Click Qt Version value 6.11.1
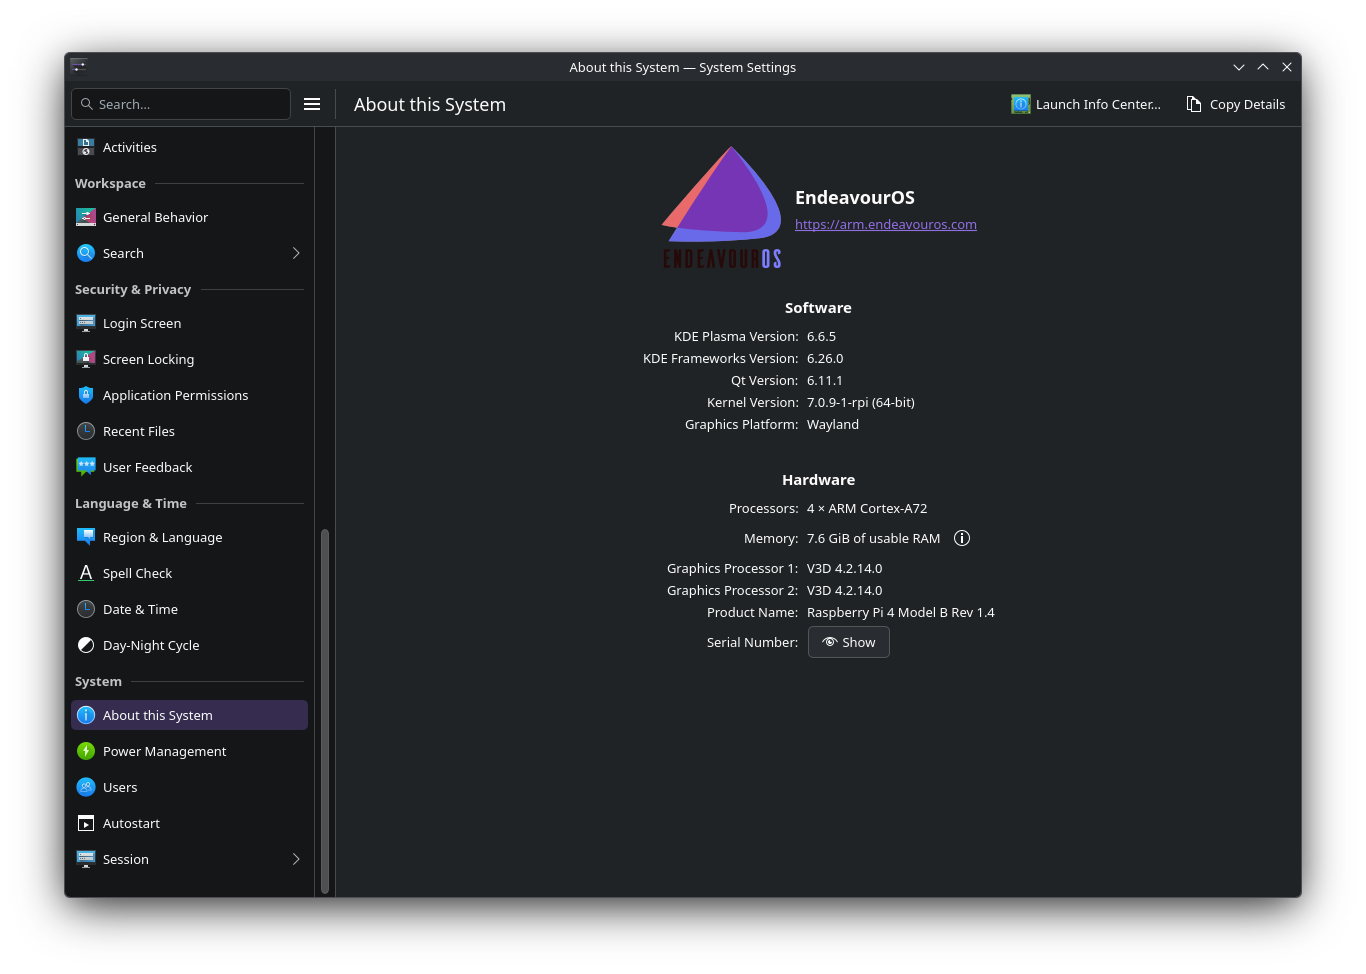1366x974 pixels. (x=825, y=380)
